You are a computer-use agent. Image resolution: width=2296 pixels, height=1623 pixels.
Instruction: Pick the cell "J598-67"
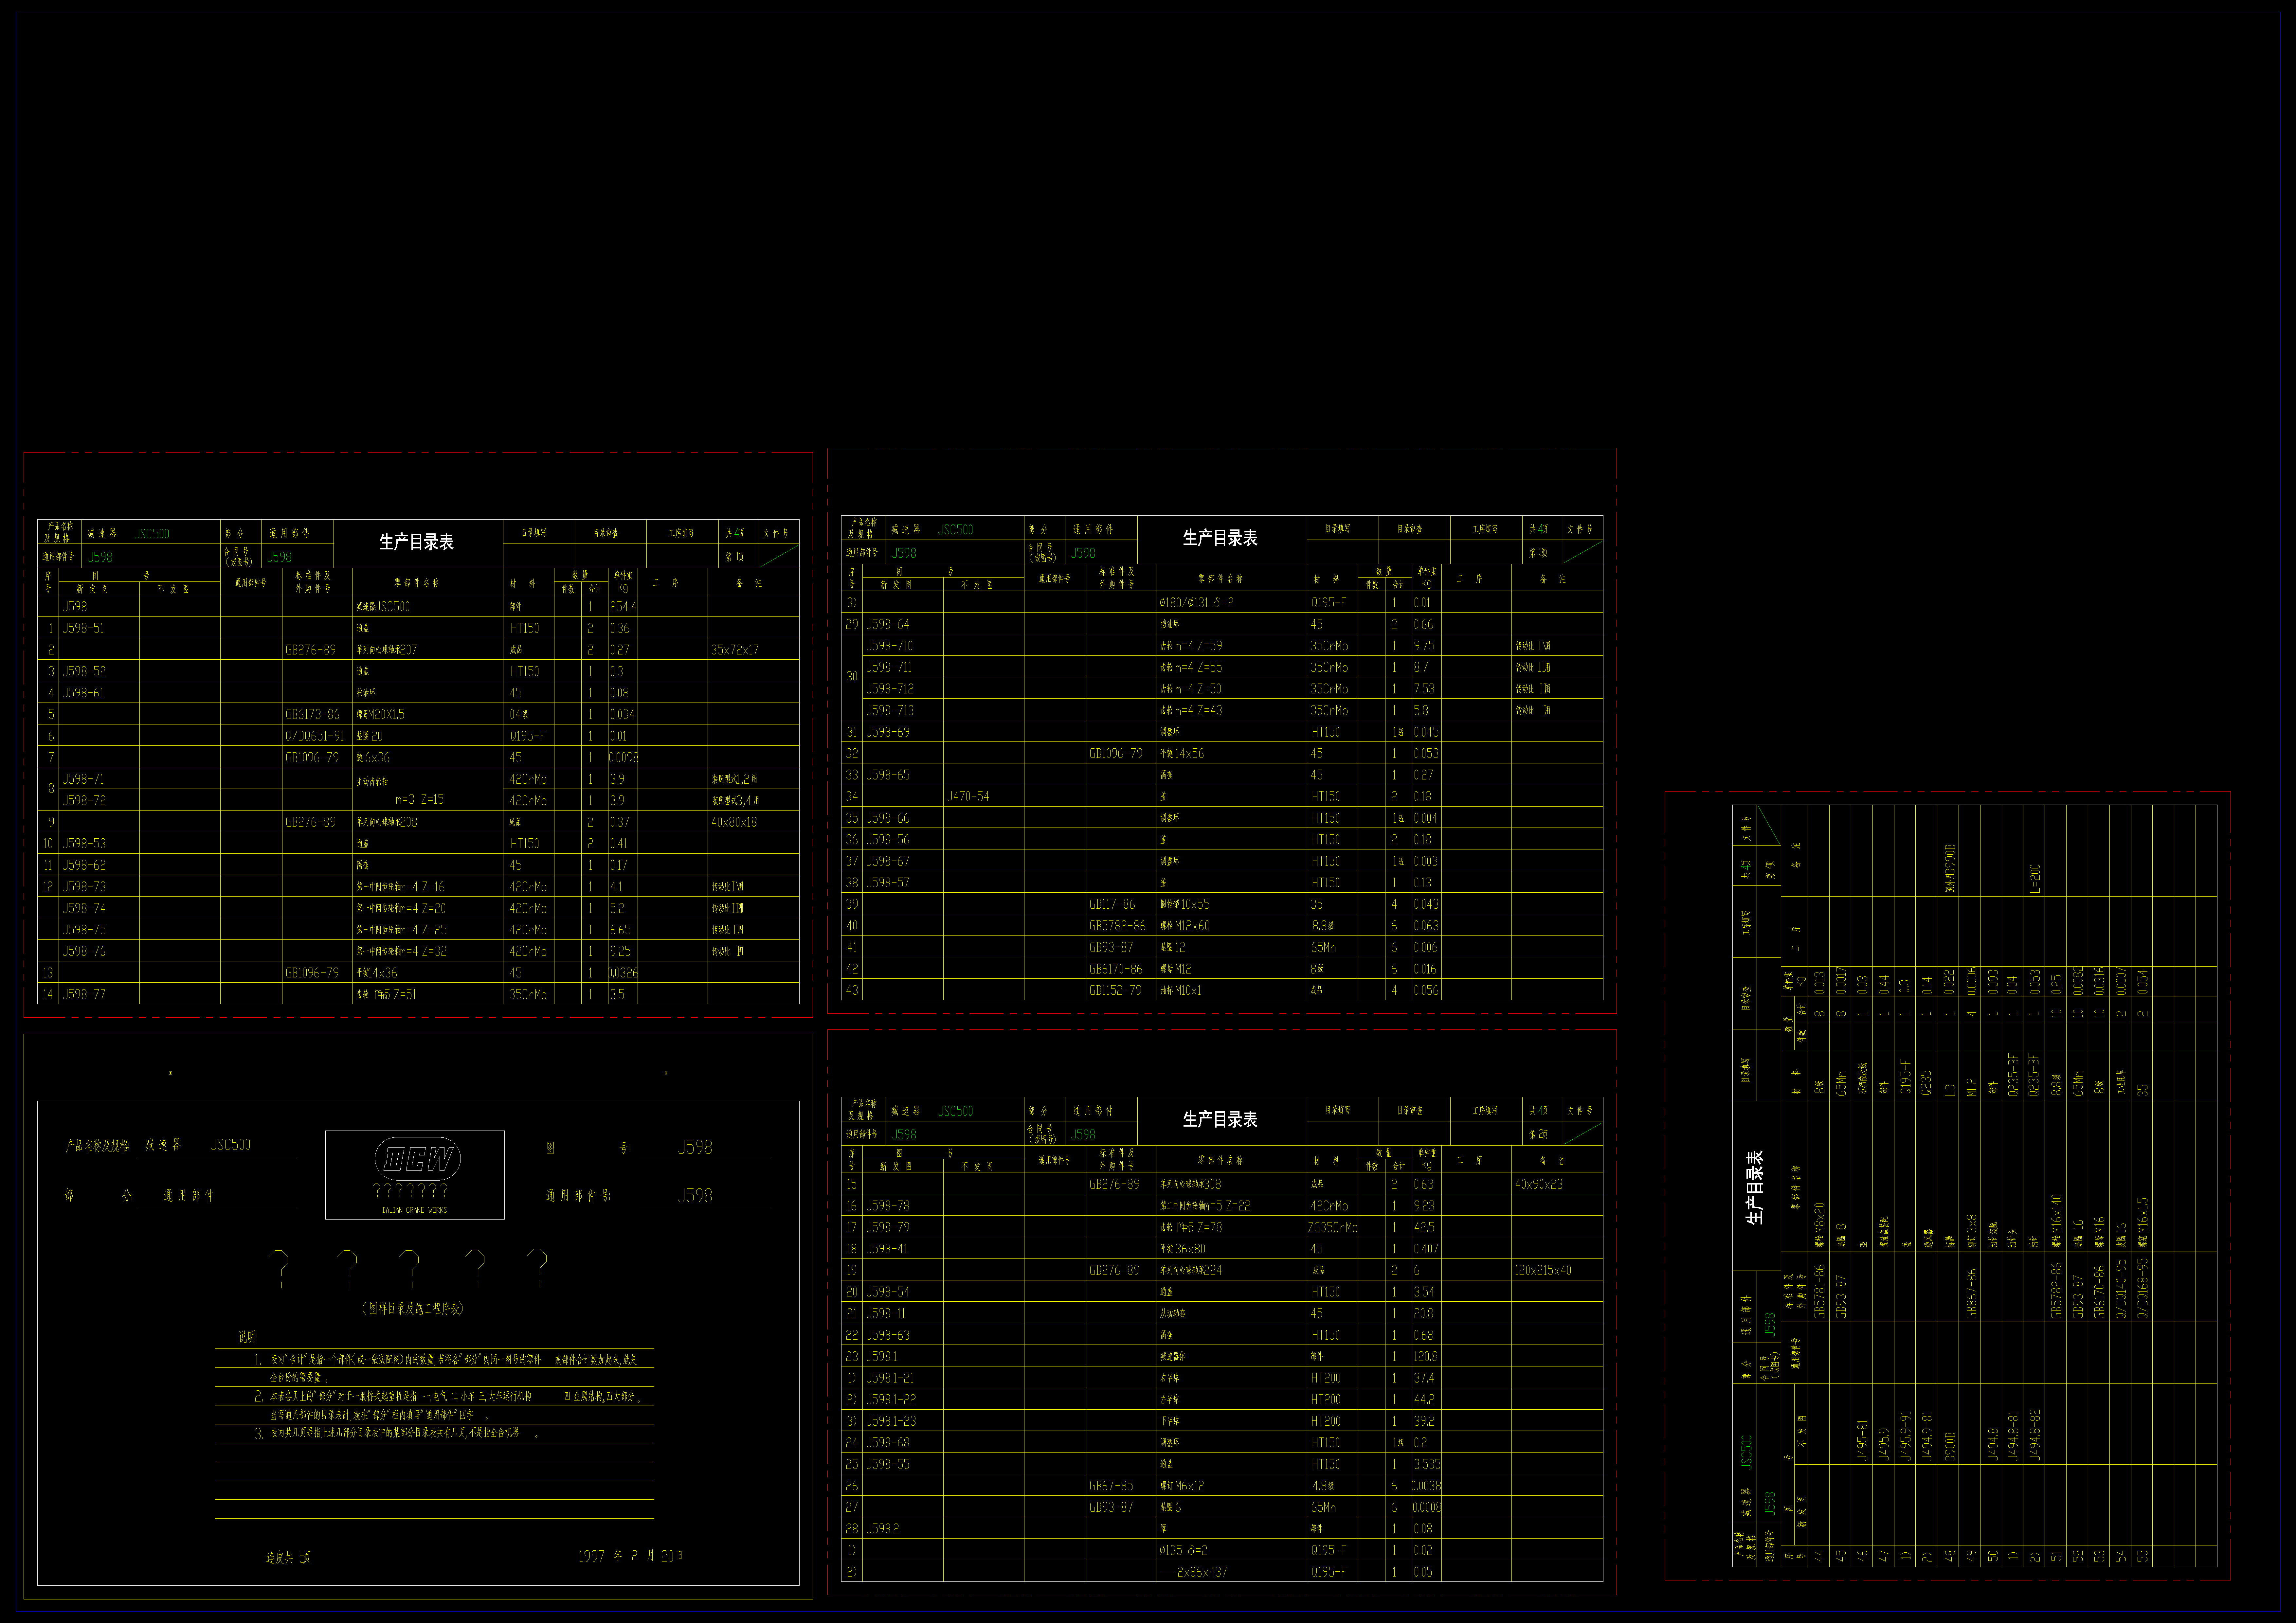888,861
